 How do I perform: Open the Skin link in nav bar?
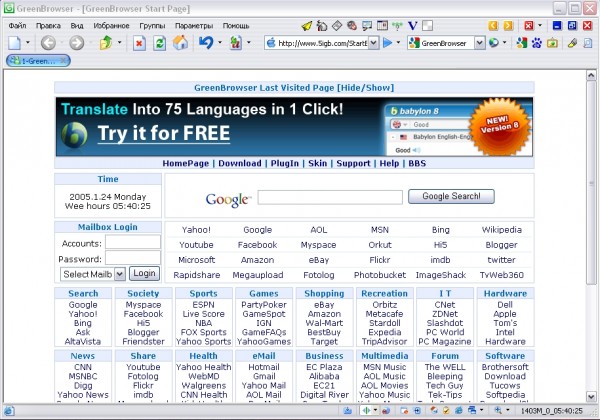(318, 163)
